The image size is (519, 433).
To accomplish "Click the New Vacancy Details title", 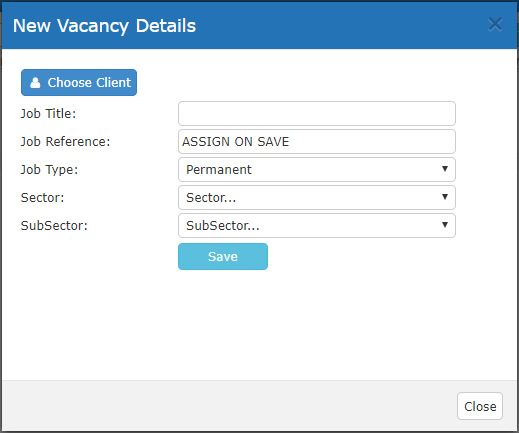I will (x=104, y=26).
